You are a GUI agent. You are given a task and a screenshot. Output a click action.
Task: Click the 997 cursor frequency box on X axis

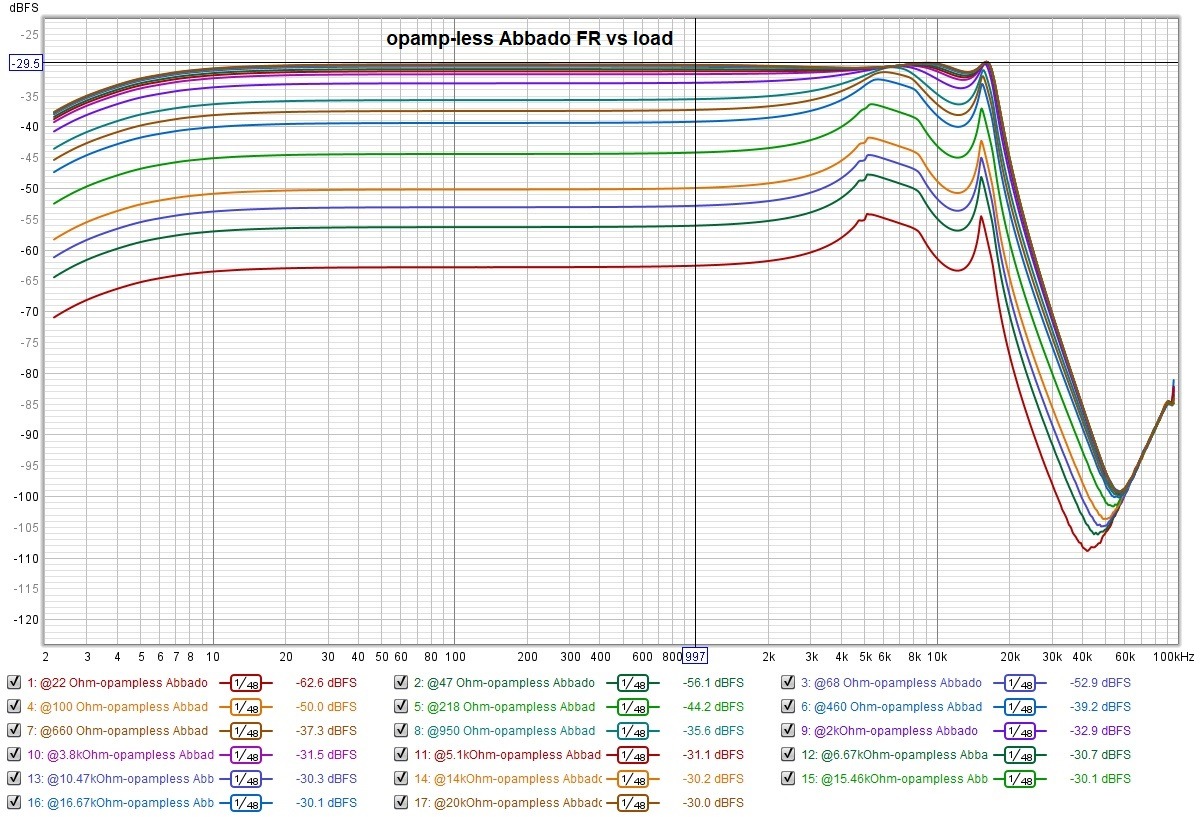click(x=695, y=656)
